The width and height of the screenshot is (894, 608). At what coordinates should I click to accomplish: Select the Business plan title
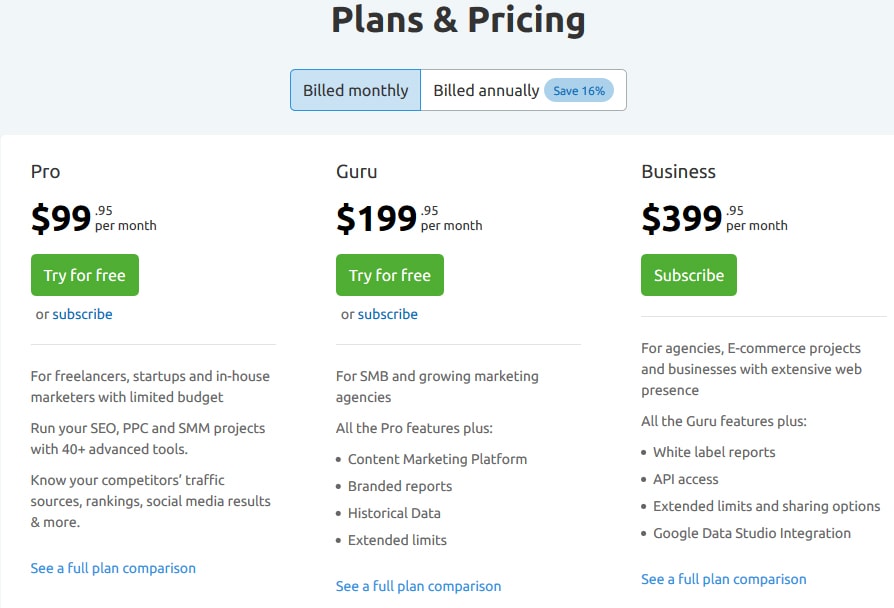click(x=679, y=171)
